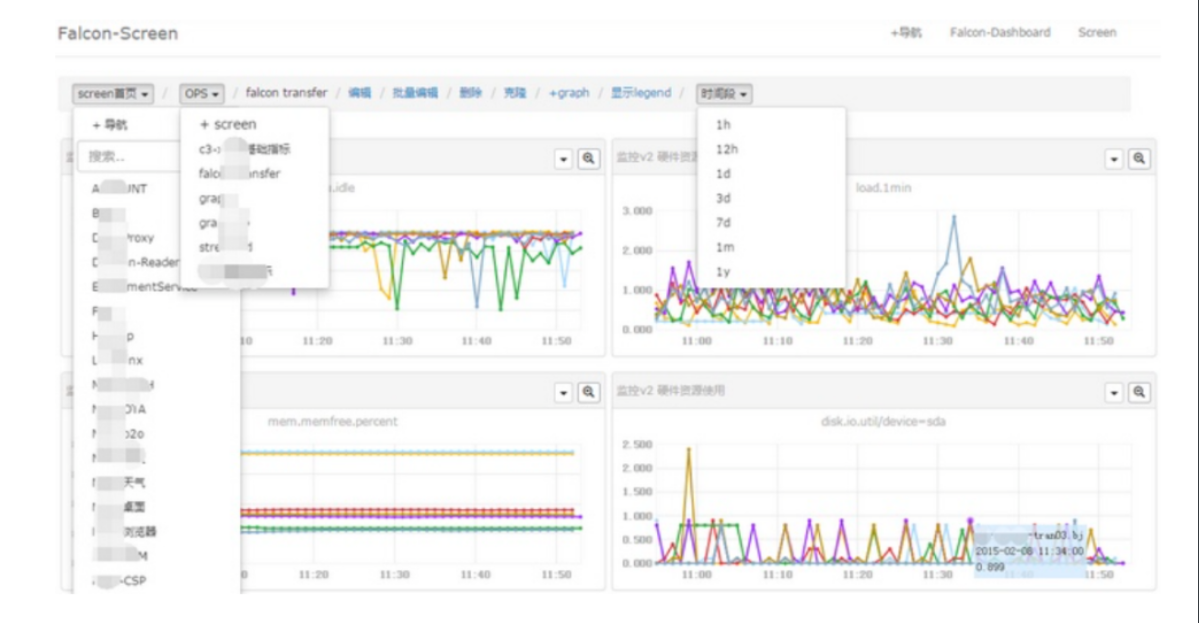The width and height of the screenshot is (1199, 623).
Task: Click the mem.memfree.percent chart title
Action: pyautogui.click(x=333, y=421)
